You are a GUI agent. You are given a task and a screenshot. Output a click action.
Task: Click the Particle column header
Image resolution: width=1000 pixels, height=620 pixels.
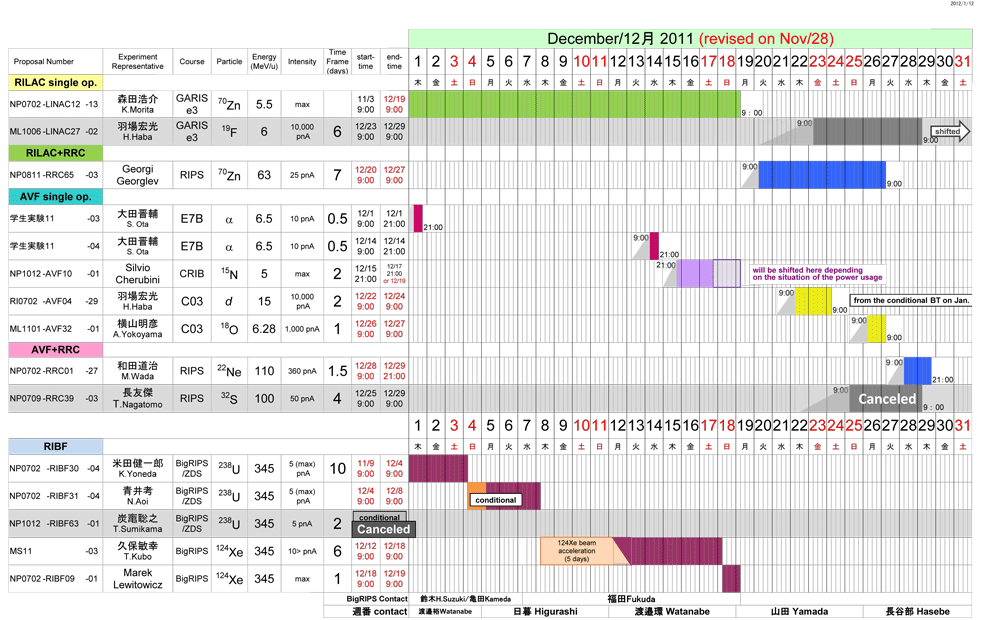tap(229, 62)
